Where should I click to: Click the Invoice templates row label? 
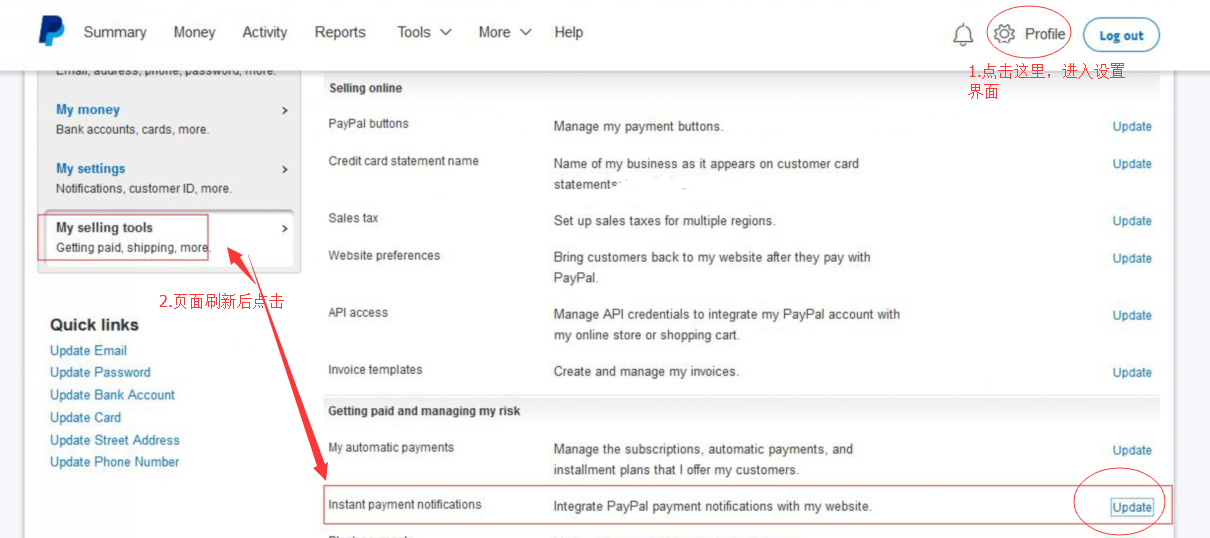point(375,370)
